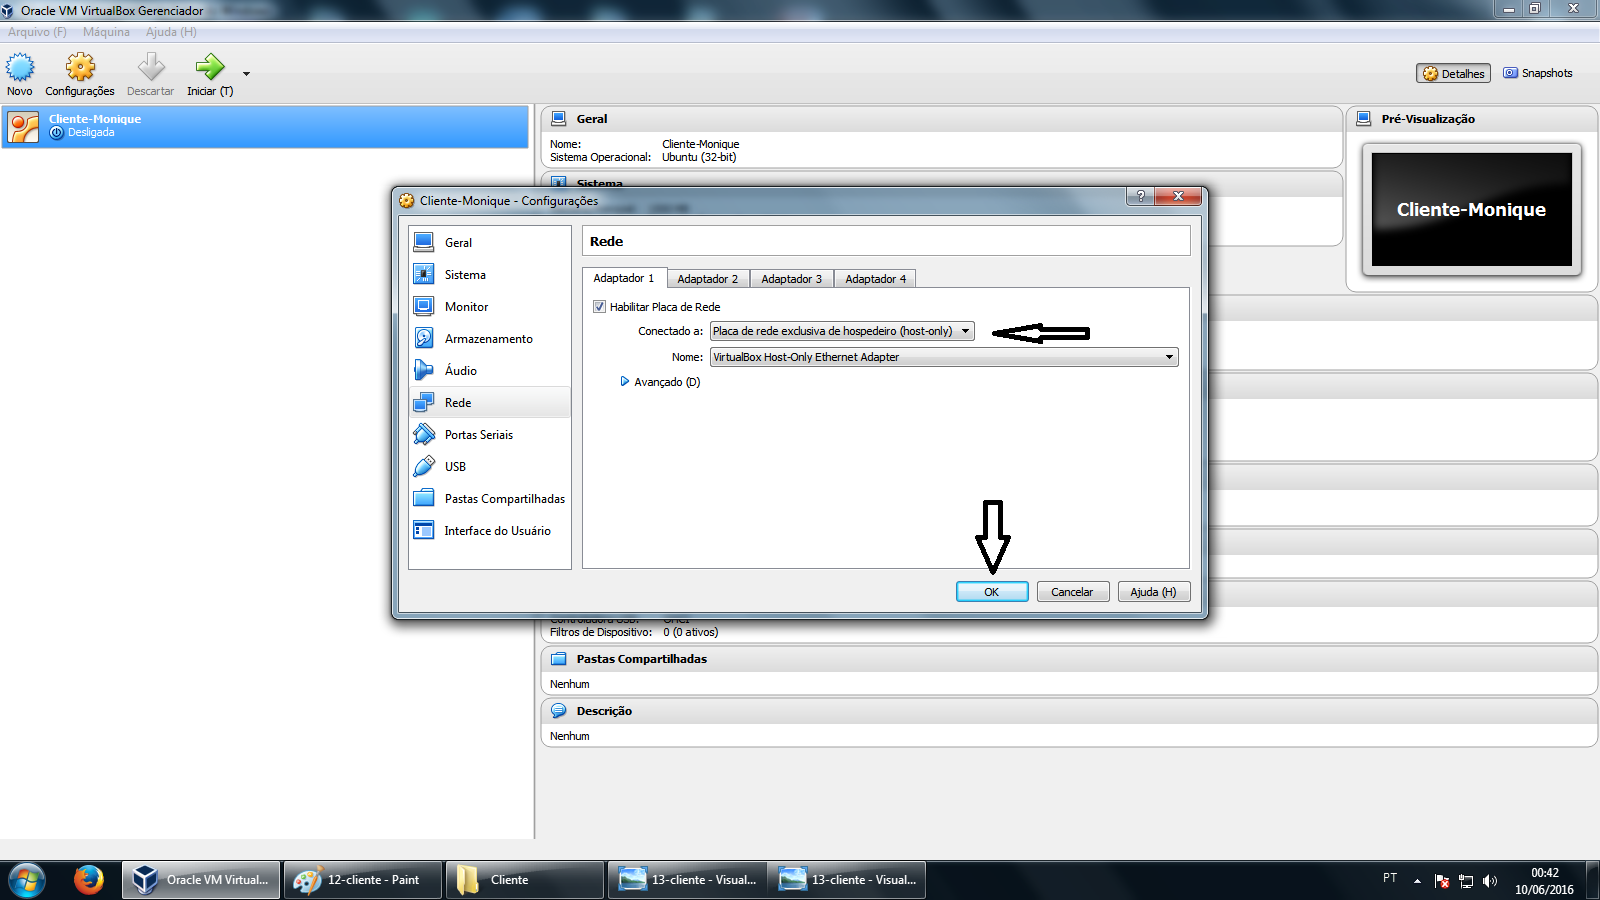Open Windows Start button
The image size is (1600, 900).
coord(27,880)
